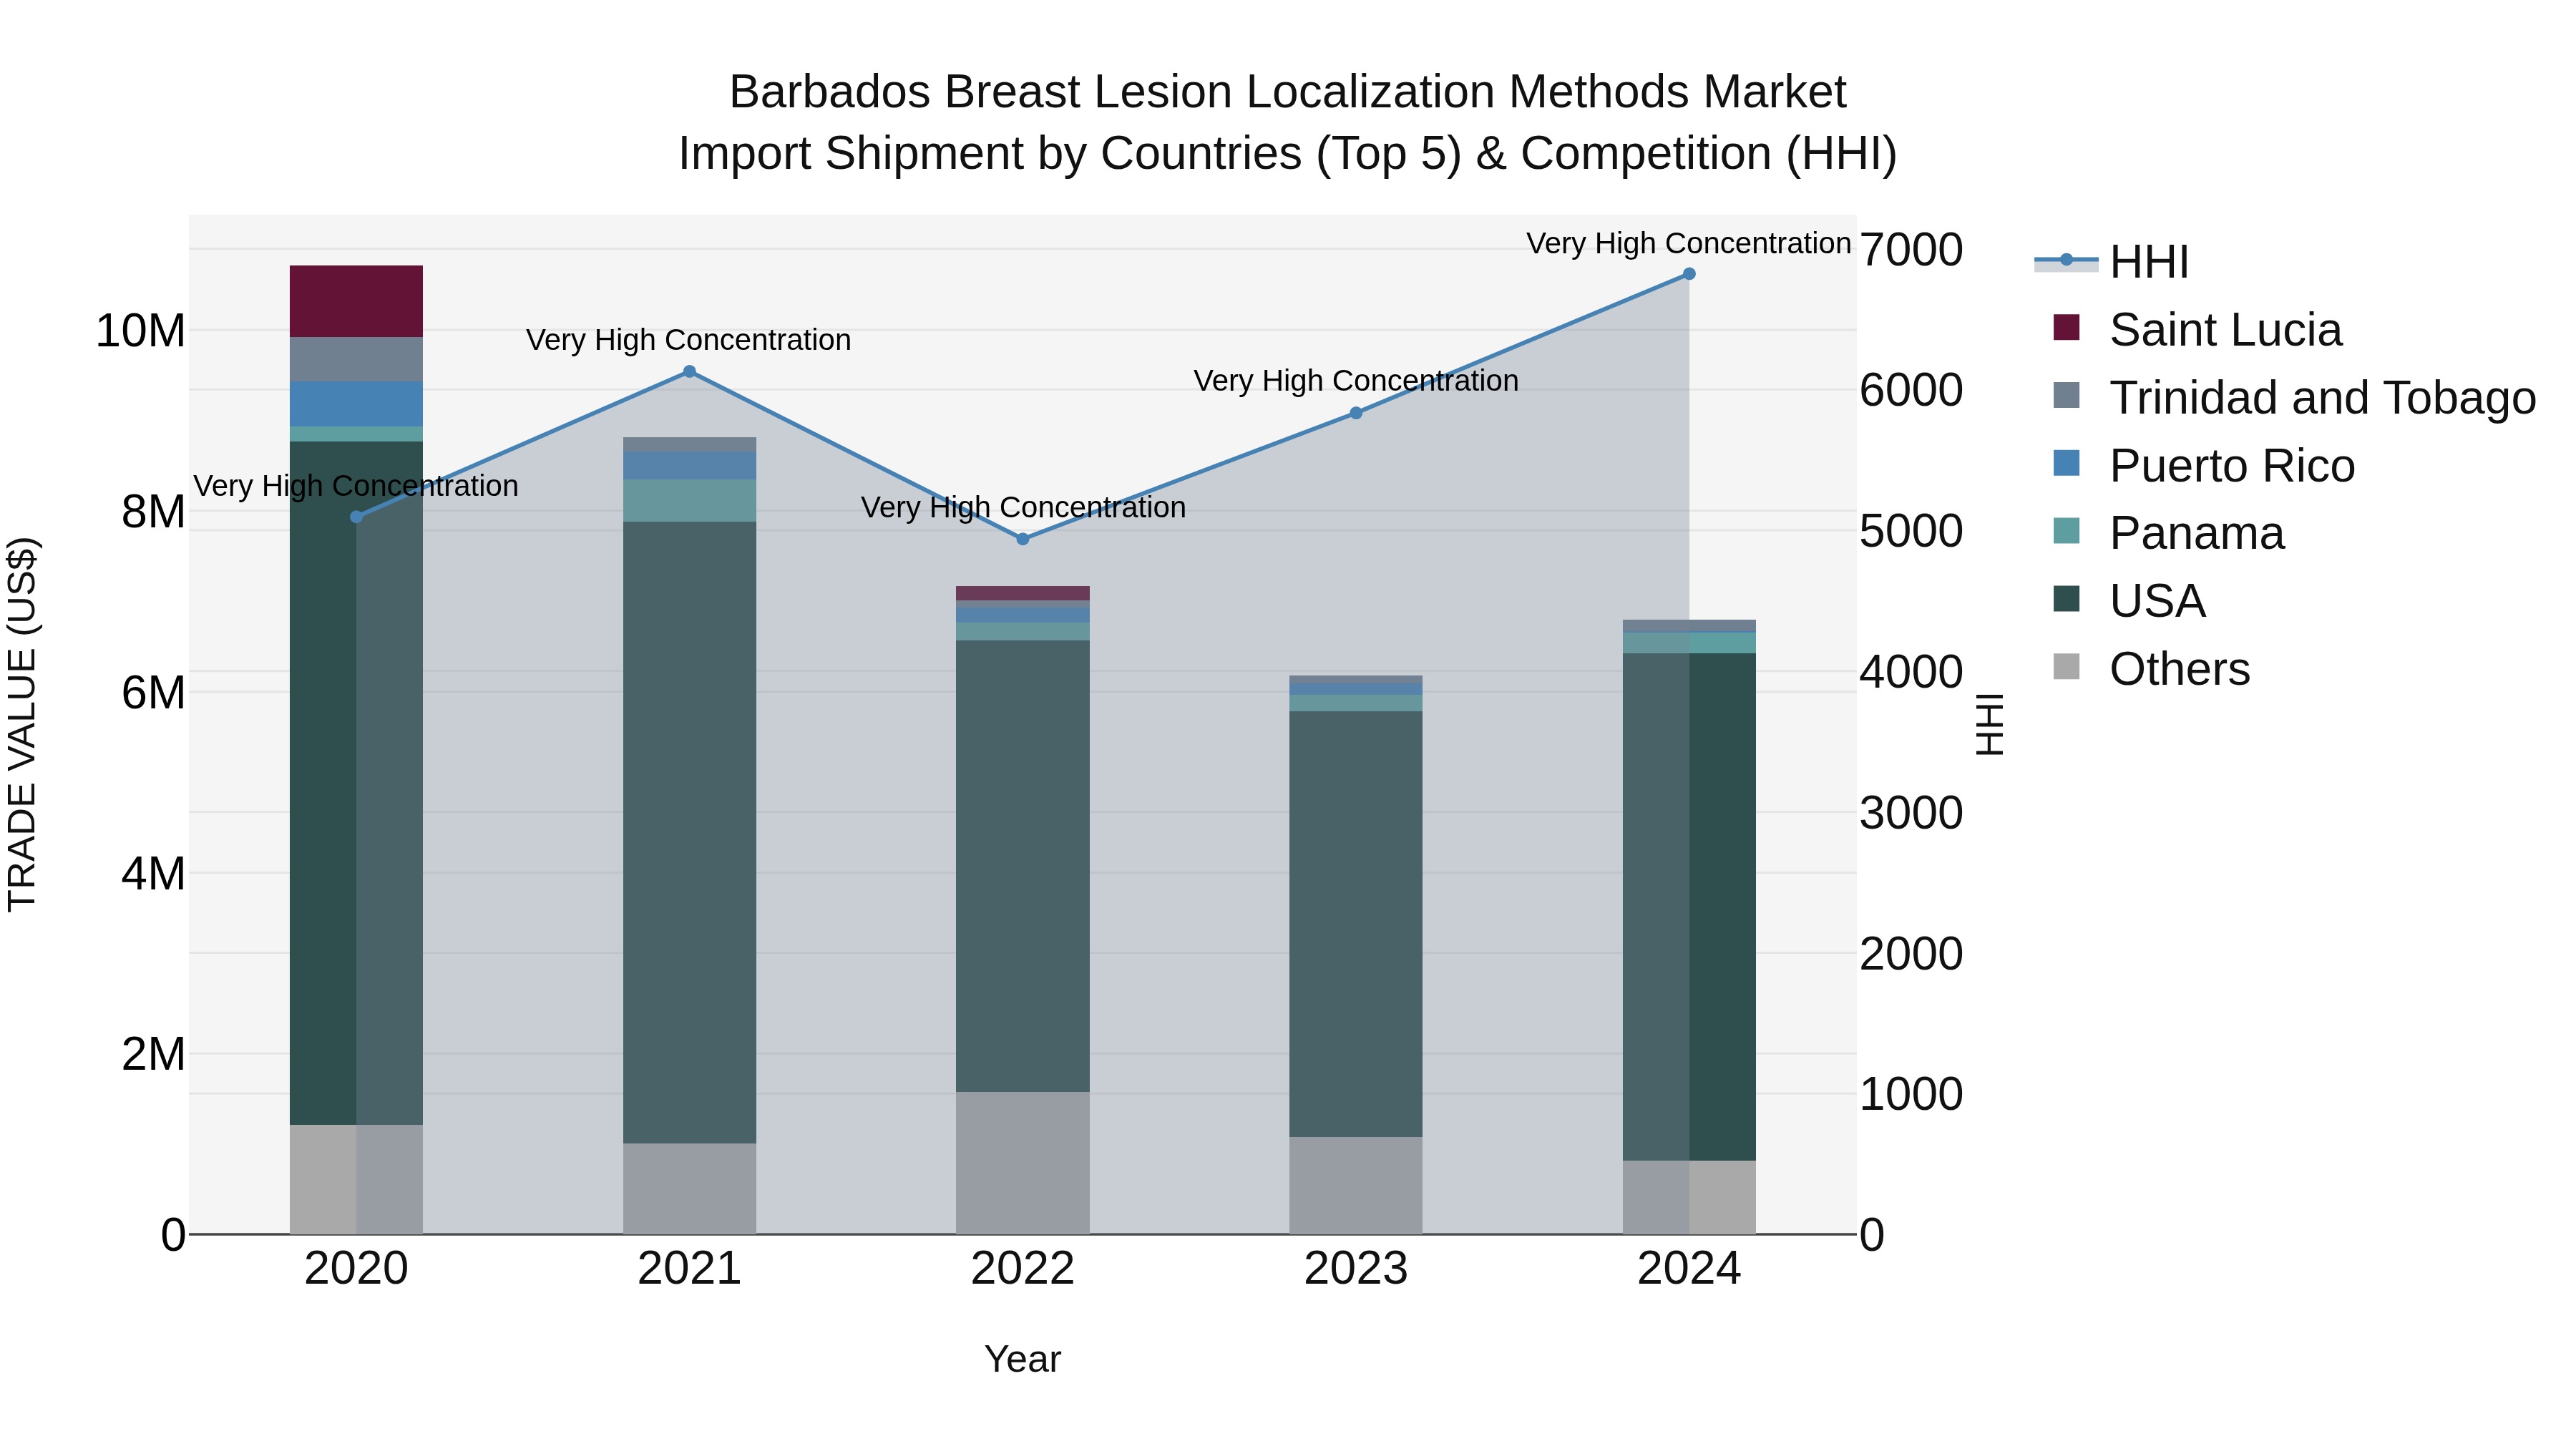Select the 2023 HHI data point
The image size is (2576, 1449).
1356,413
